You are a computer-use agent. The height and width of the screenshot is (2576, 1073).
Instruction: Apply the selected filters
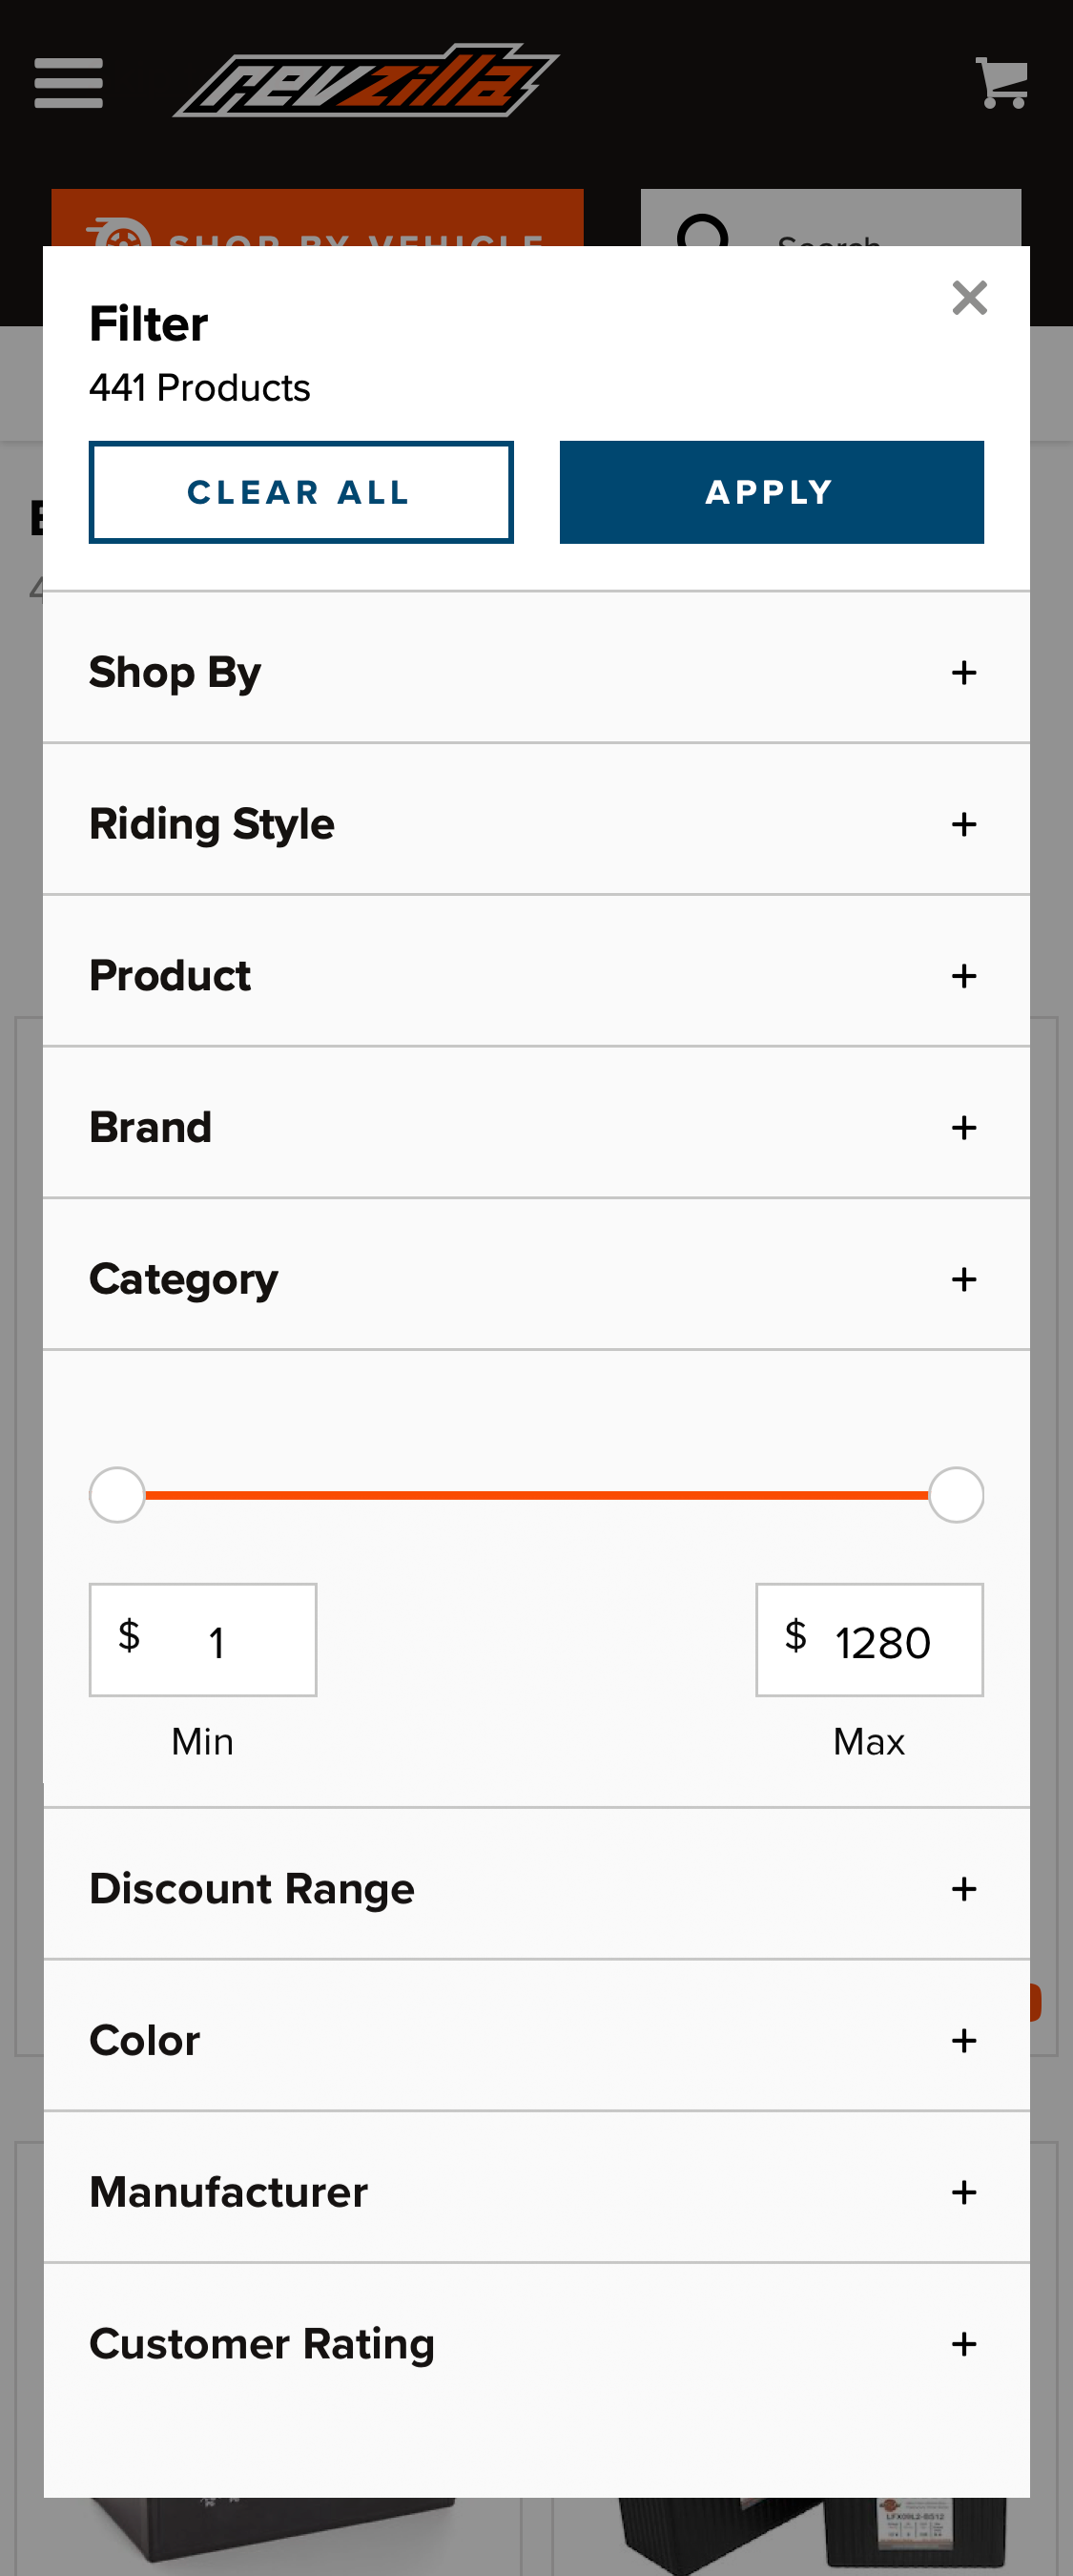770,492
